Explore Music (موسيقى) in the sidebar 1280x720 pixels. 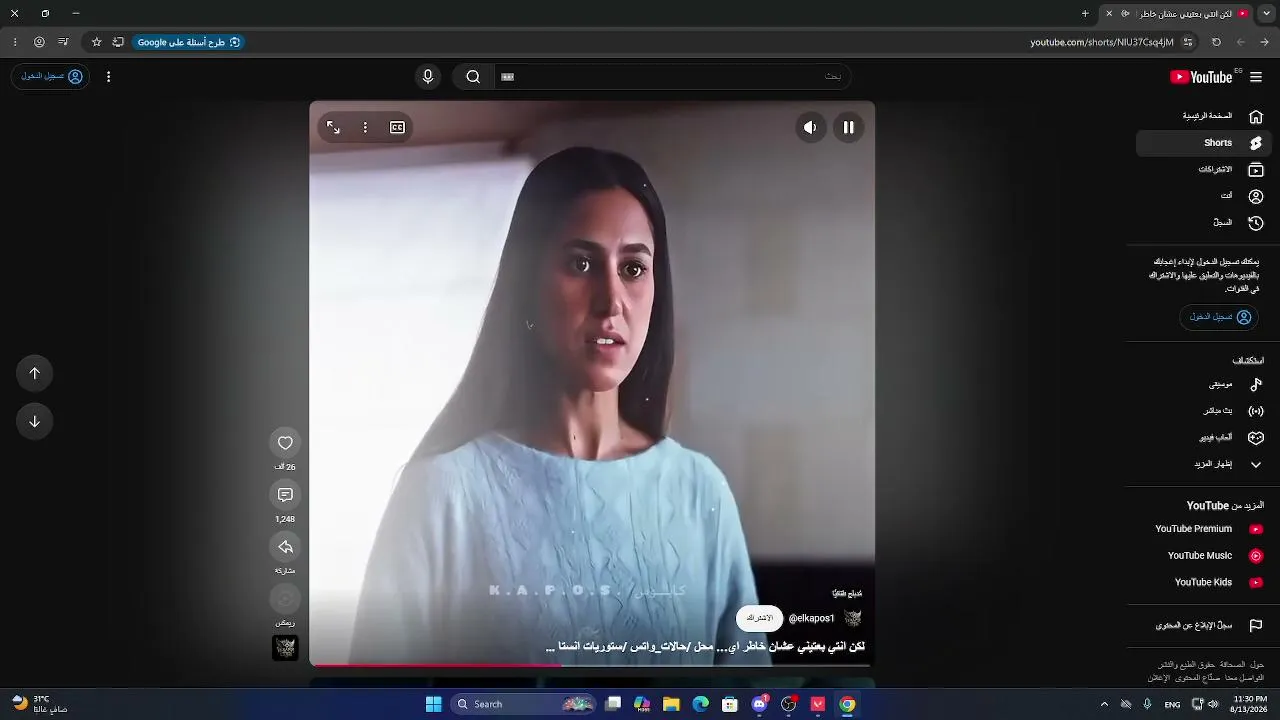point(1204,384)
